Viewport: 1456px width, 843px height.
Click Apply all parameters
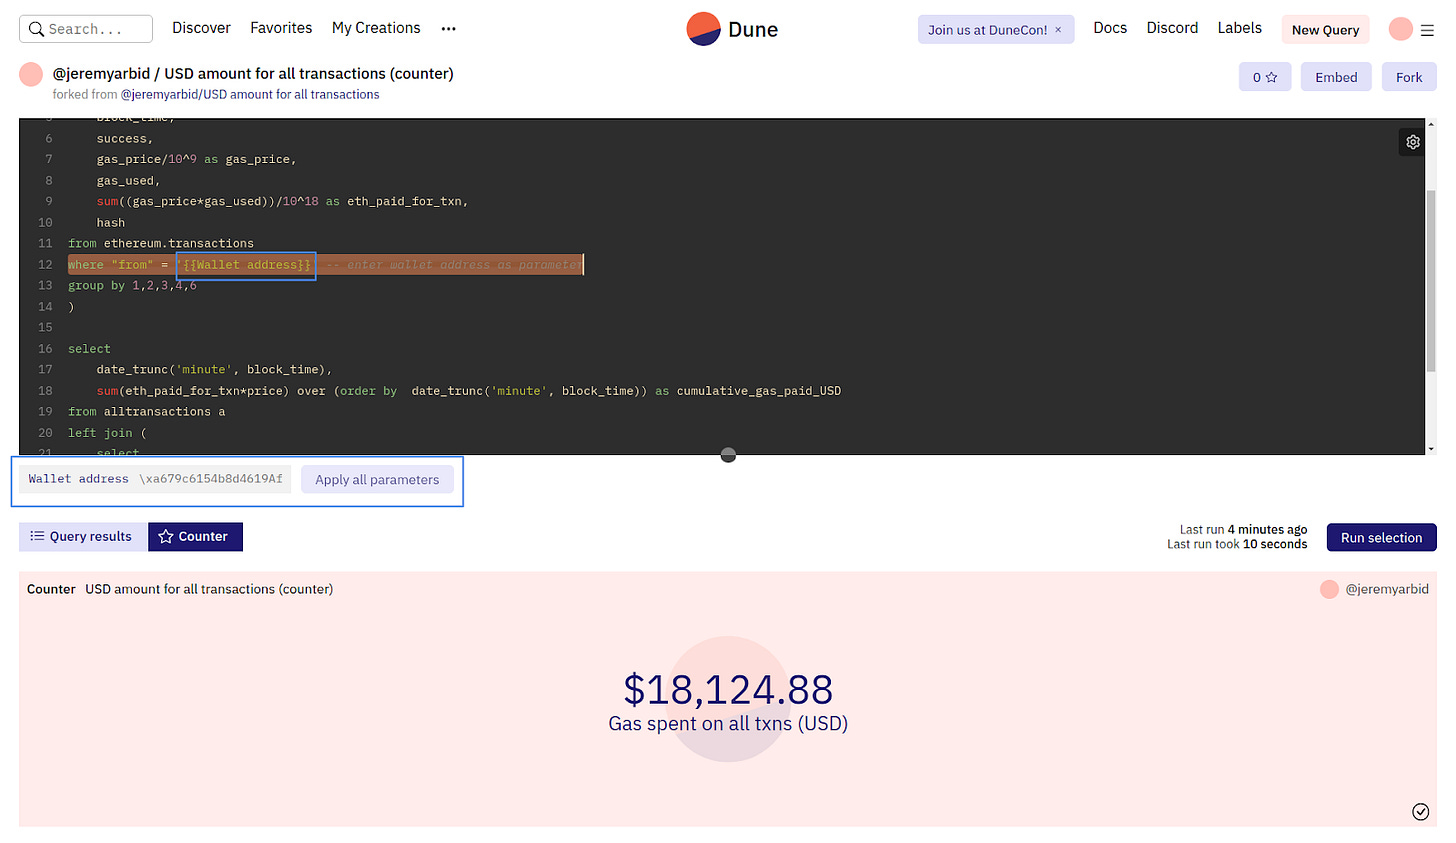point(377,480)
